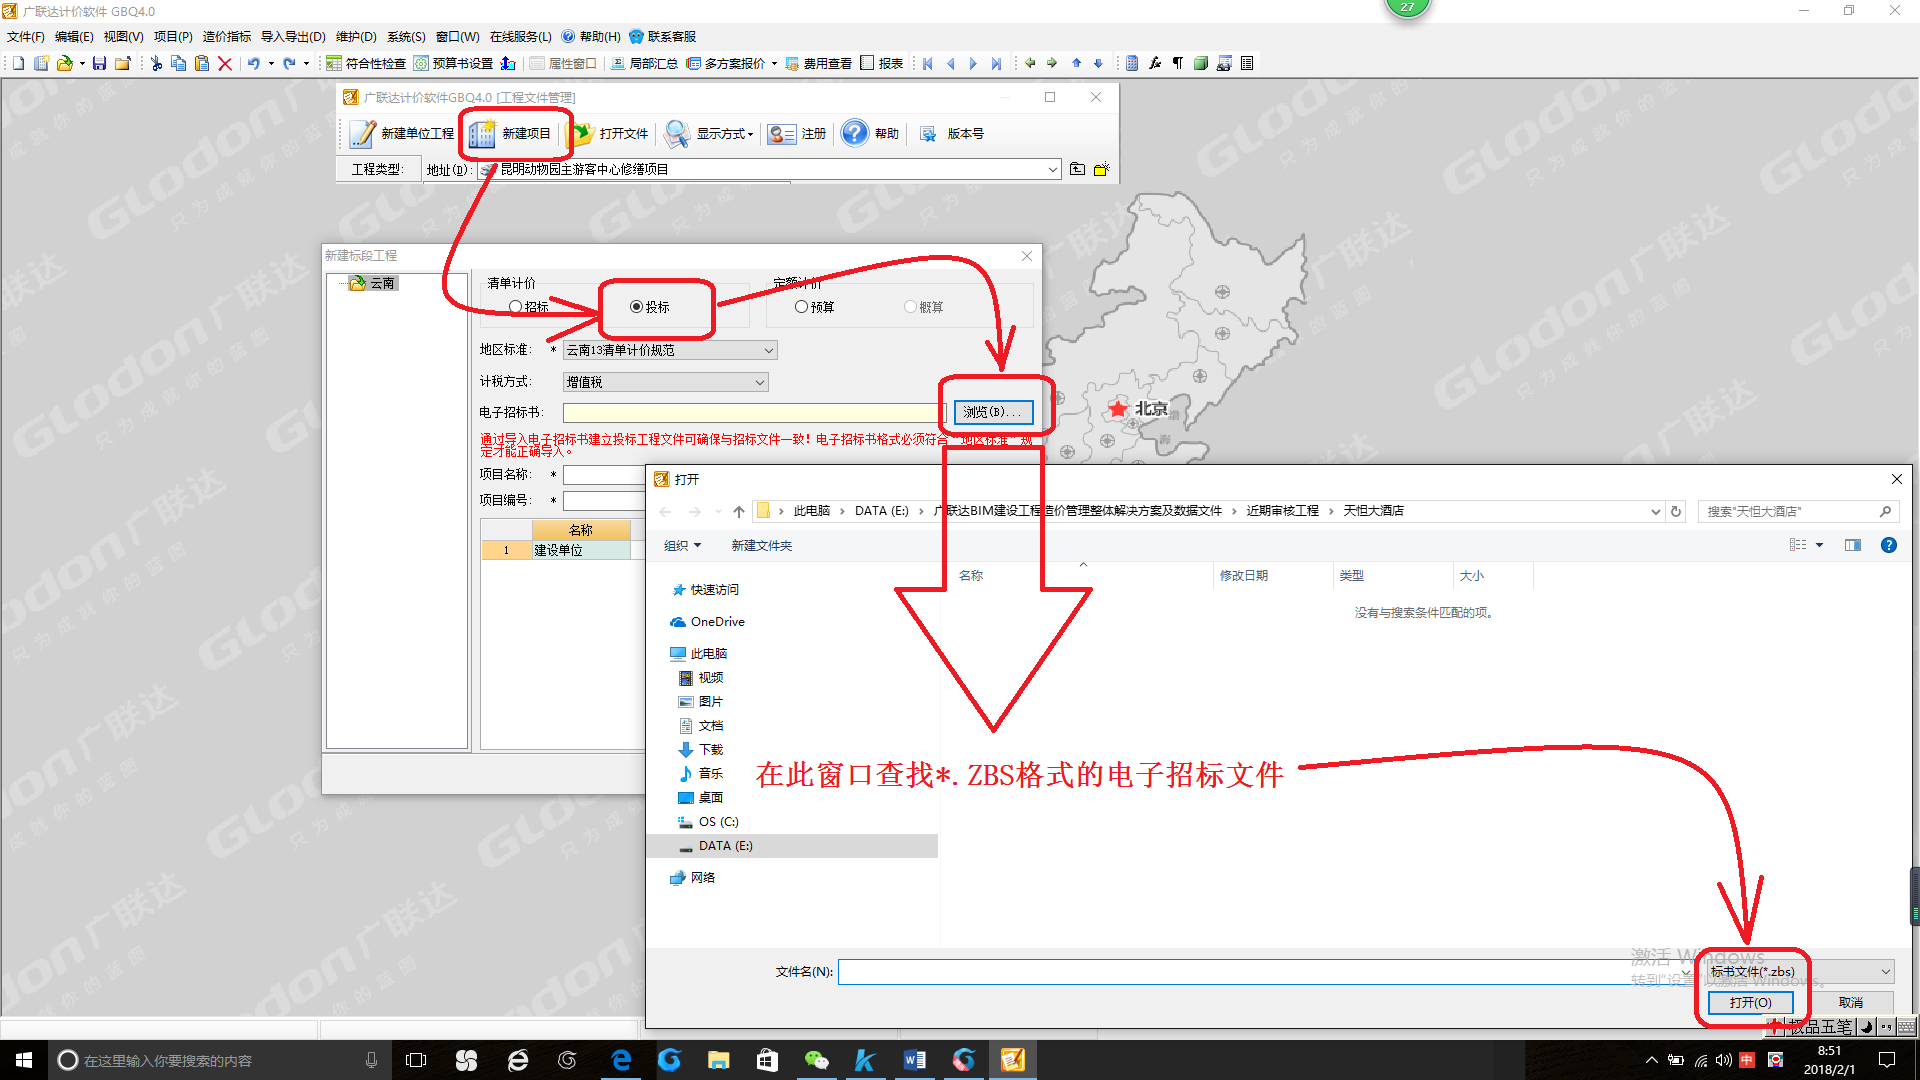This screenshot has height=1080, width=1920.
Task: Click the 打开(O) button
Action: (x=1750, y=1002)
